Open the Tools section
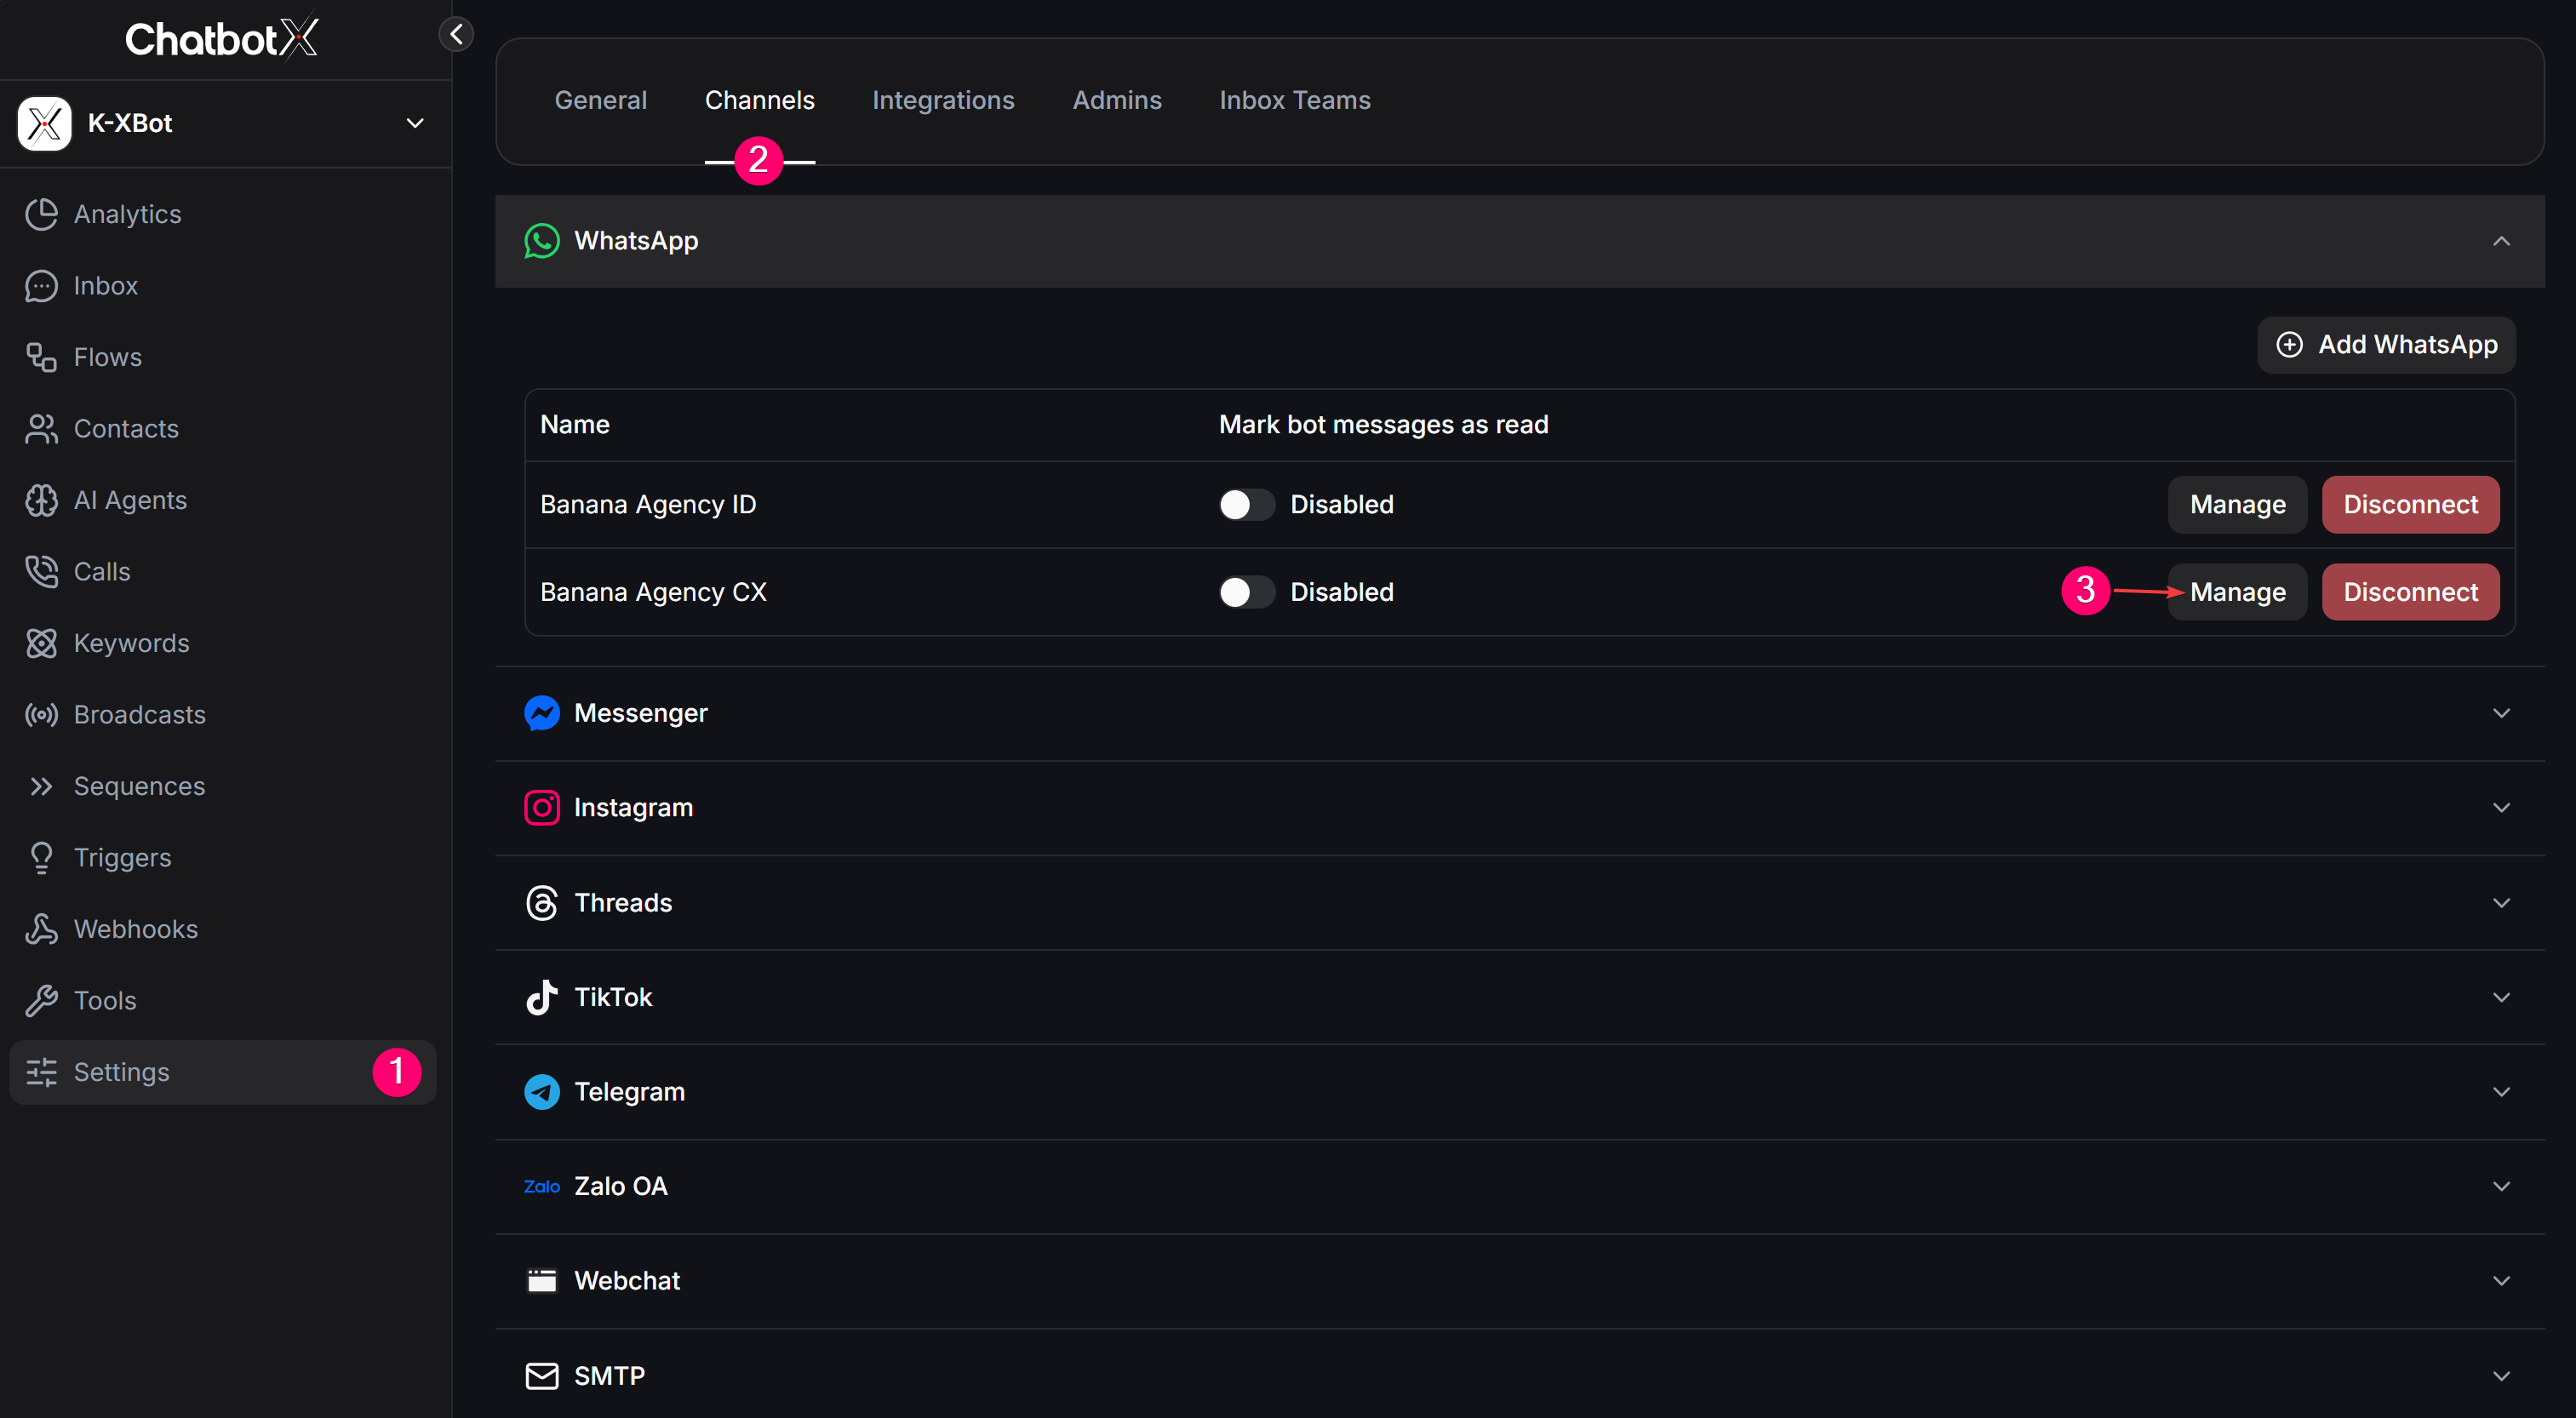This screenshot has width=2576, height=1418. 224,1000
